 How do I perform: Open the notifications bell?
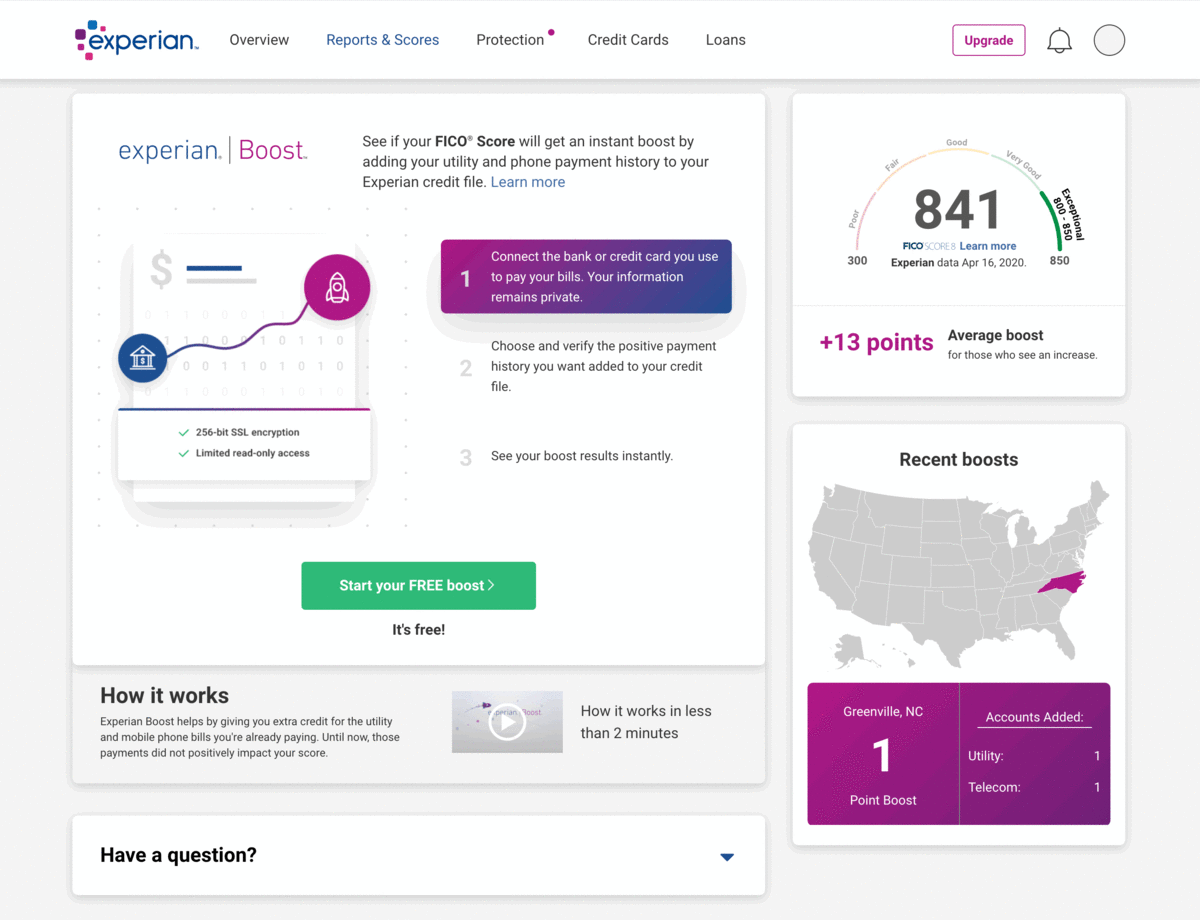1059,41
